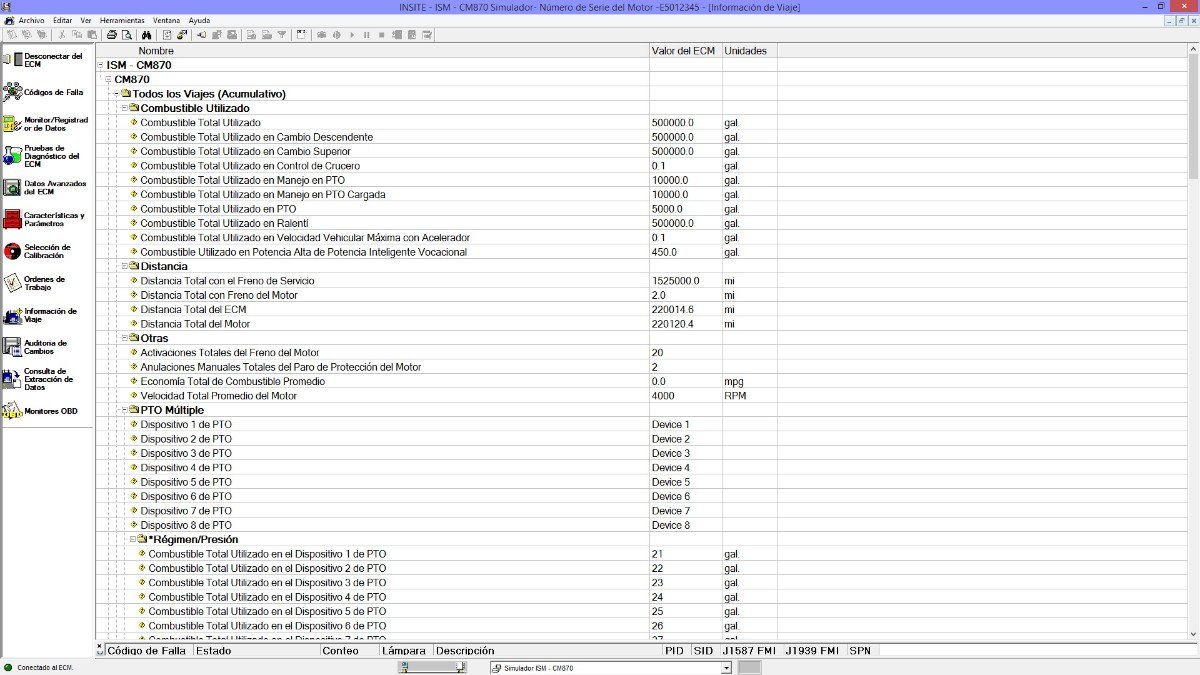Screen dimensions: 1200x675
Task: Open Datos Avanzados del ECM
Action: click(x=45, y=188)
